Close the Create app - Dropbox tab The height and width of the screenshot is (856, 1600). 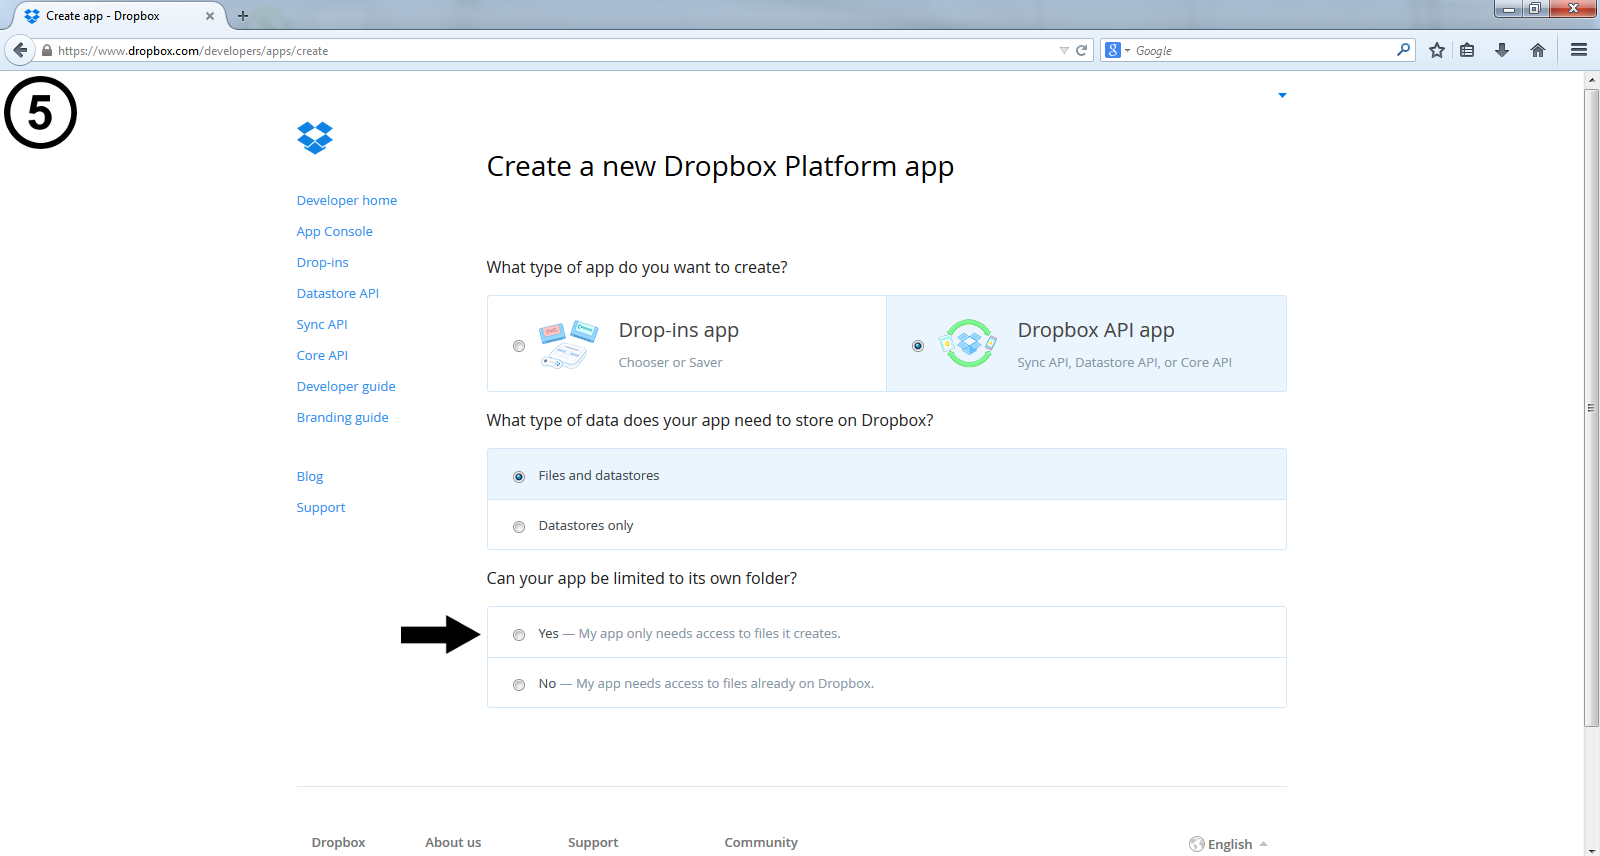[x=210, y=16]
